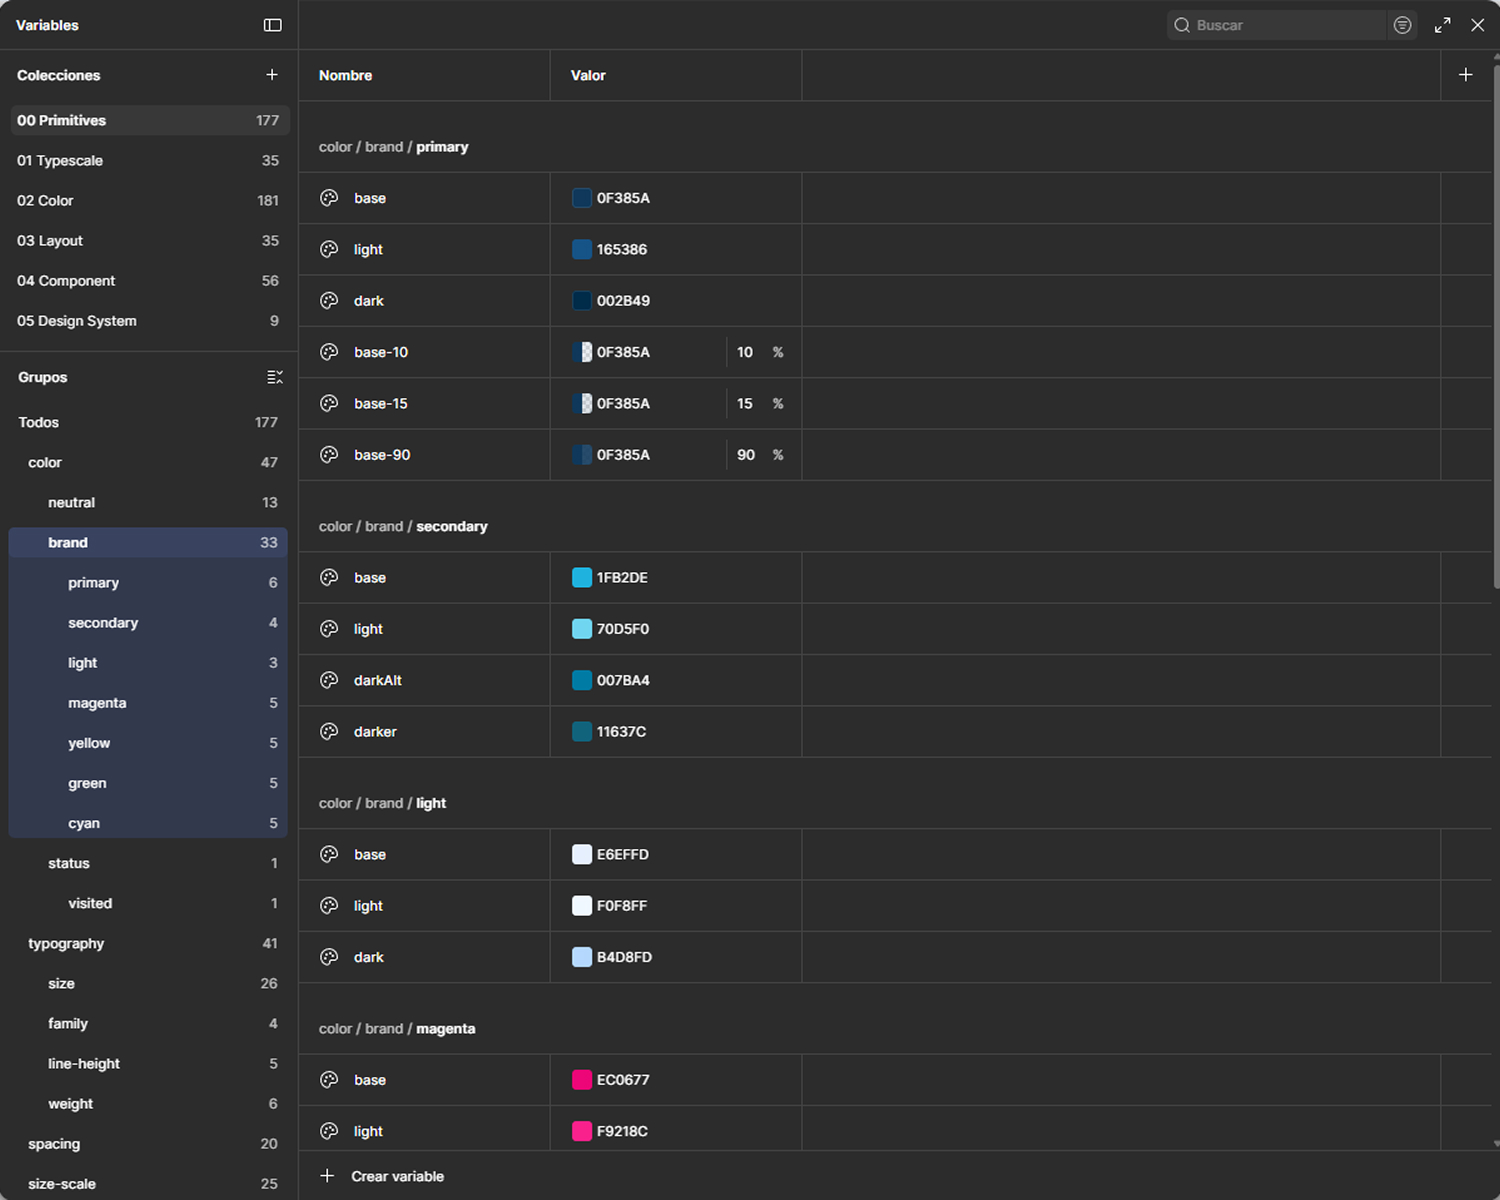Select the visited subgroup

(x=148, y=902)
